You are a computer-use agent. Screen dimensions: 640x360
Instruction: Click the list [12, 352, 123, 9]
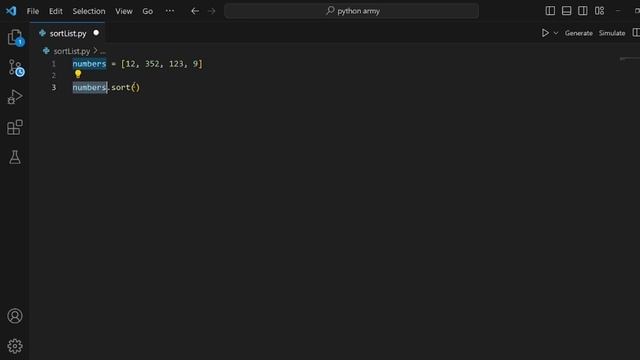pyautogui.click(x=161, y=64)
